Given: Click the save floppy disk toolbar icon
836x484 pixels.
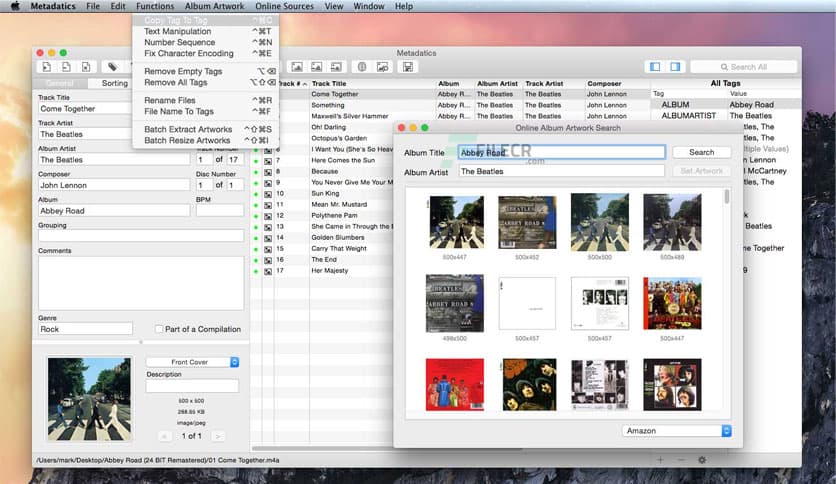Looking at the screenshot, I should pos(407,67).
